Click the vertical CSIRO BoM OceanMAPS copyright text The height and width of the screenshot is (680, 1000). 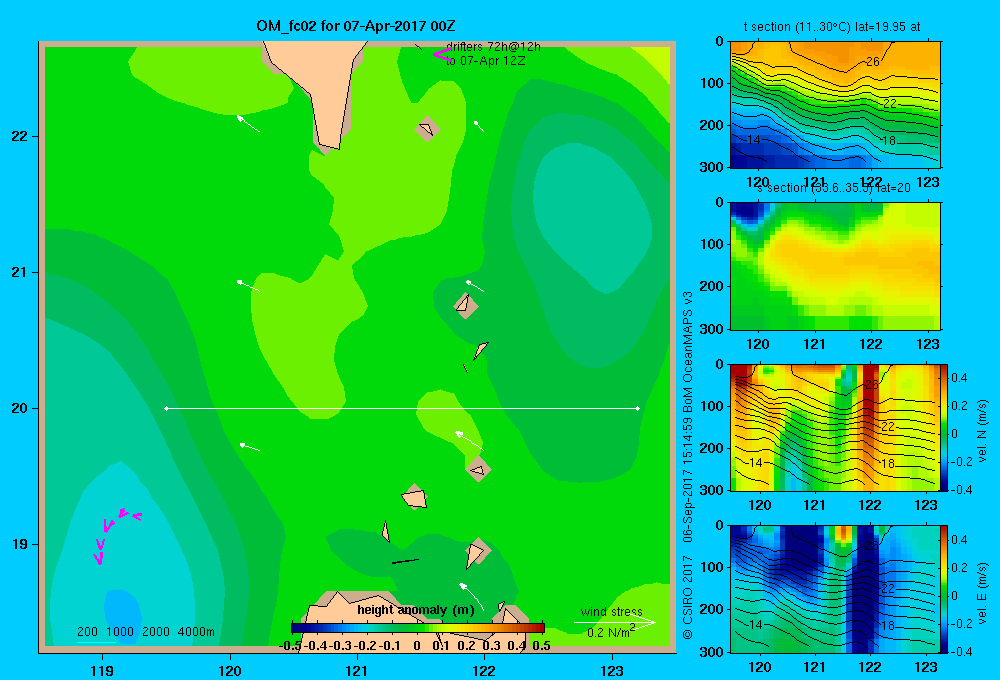pos(688,465)
